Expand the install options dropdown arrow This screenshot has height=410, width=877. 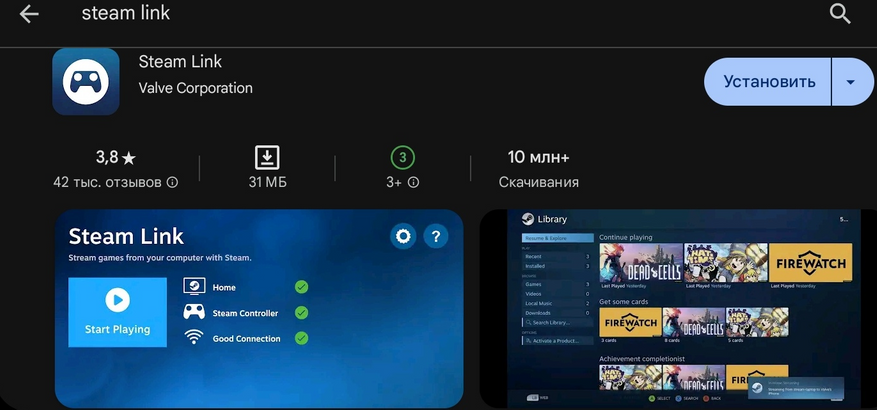[x=851, y=82]
